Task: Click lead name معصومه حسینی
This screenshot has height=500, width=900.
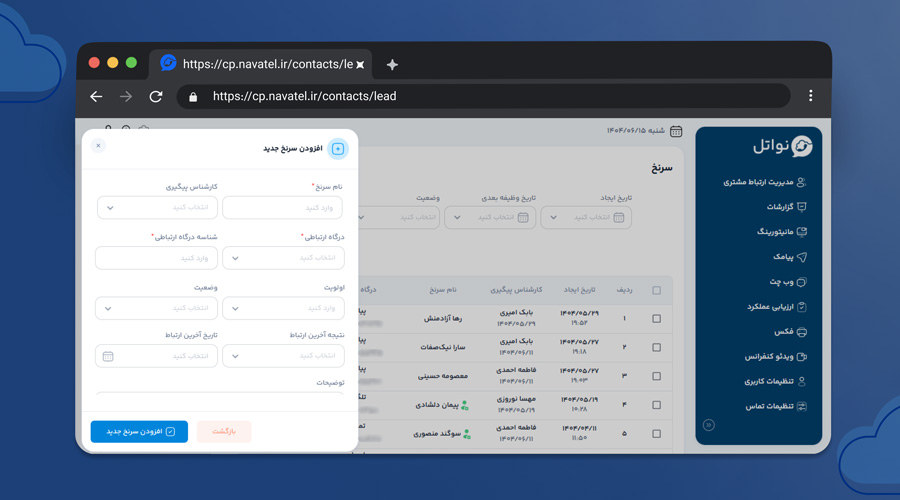Action: 443,377
